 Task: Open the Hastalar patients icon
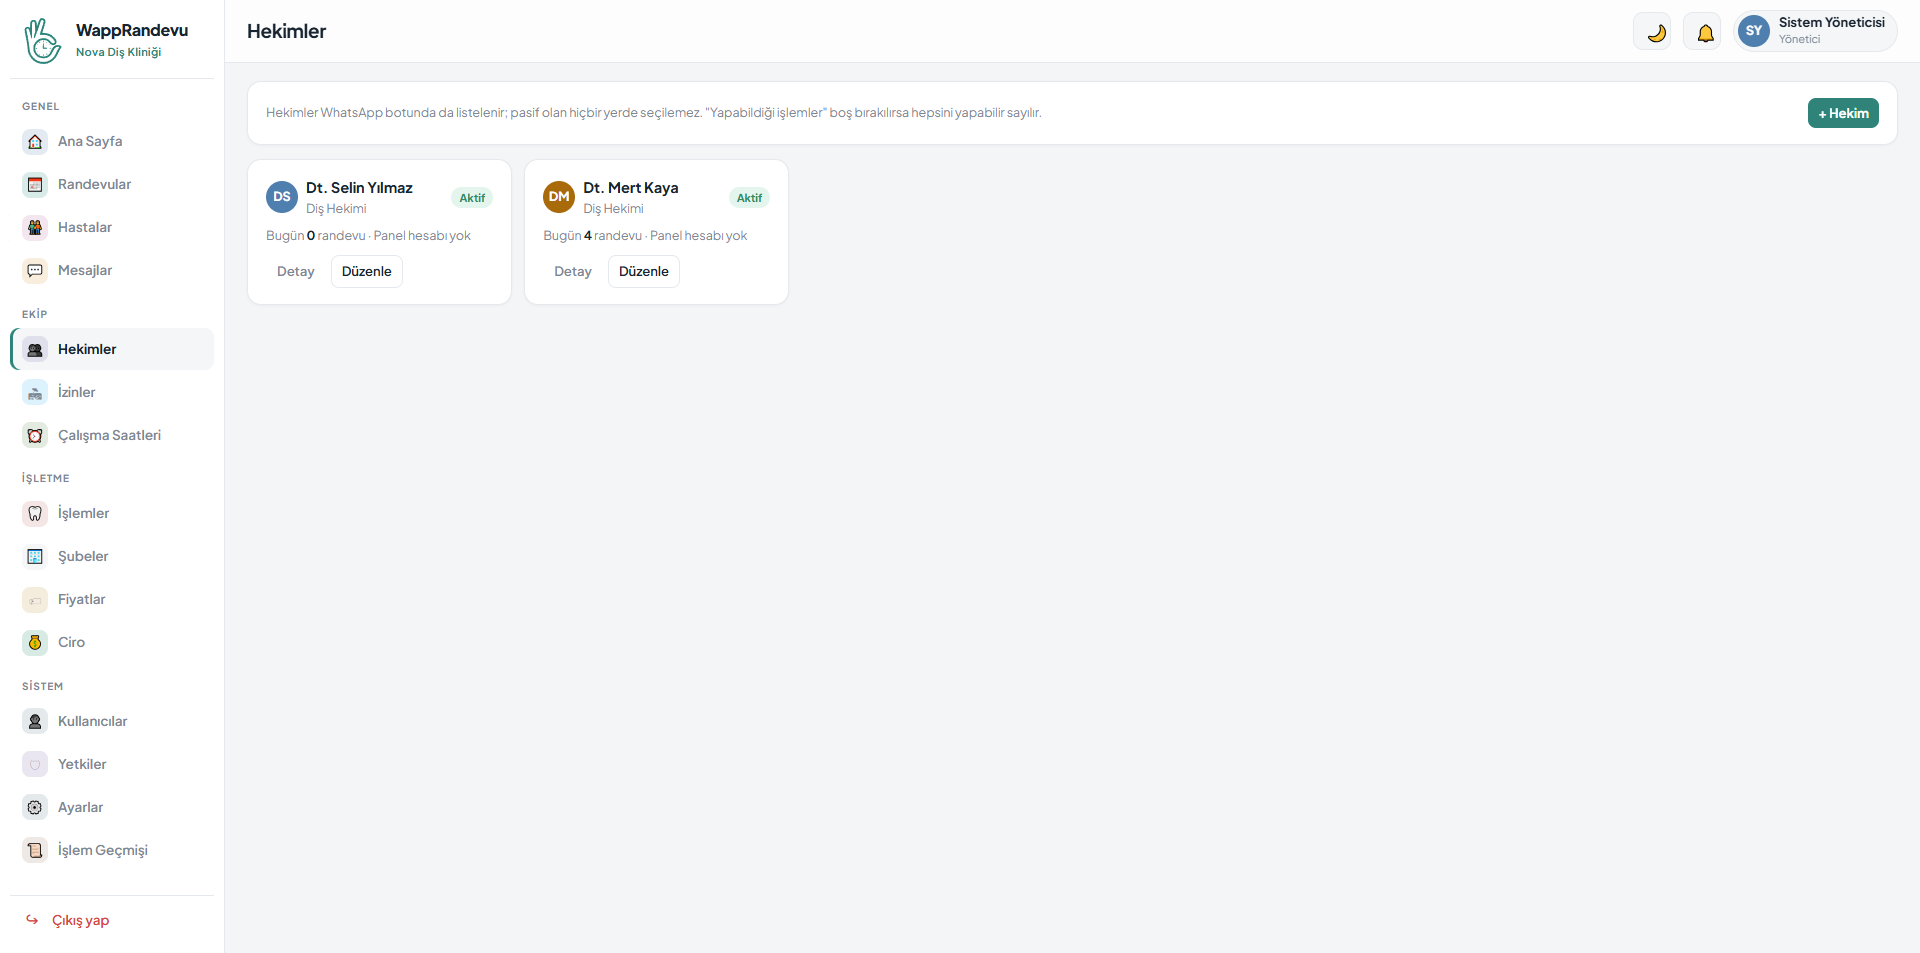click(x=35, y=228)
